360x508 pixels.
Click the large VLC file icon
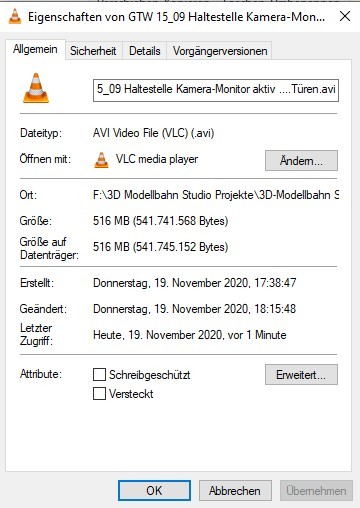(36, 88)
